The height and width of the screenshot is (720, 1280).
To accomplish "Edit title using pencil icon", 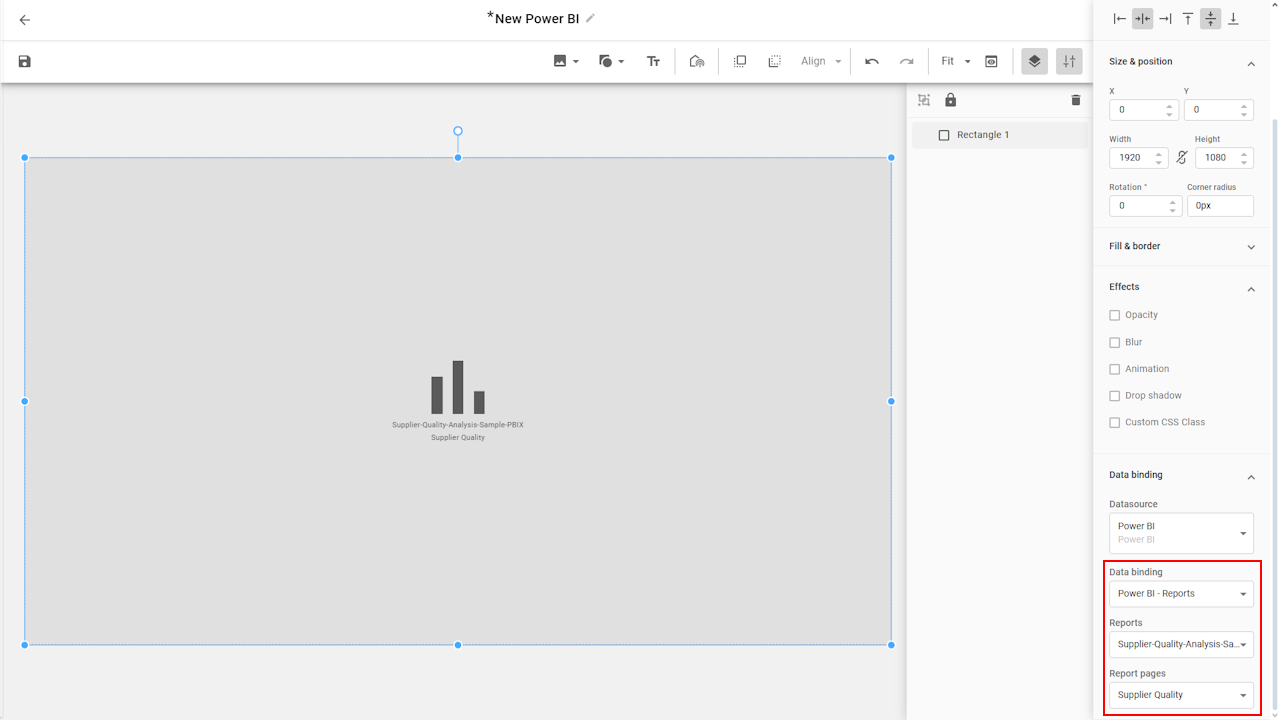I will pos(590,19).
